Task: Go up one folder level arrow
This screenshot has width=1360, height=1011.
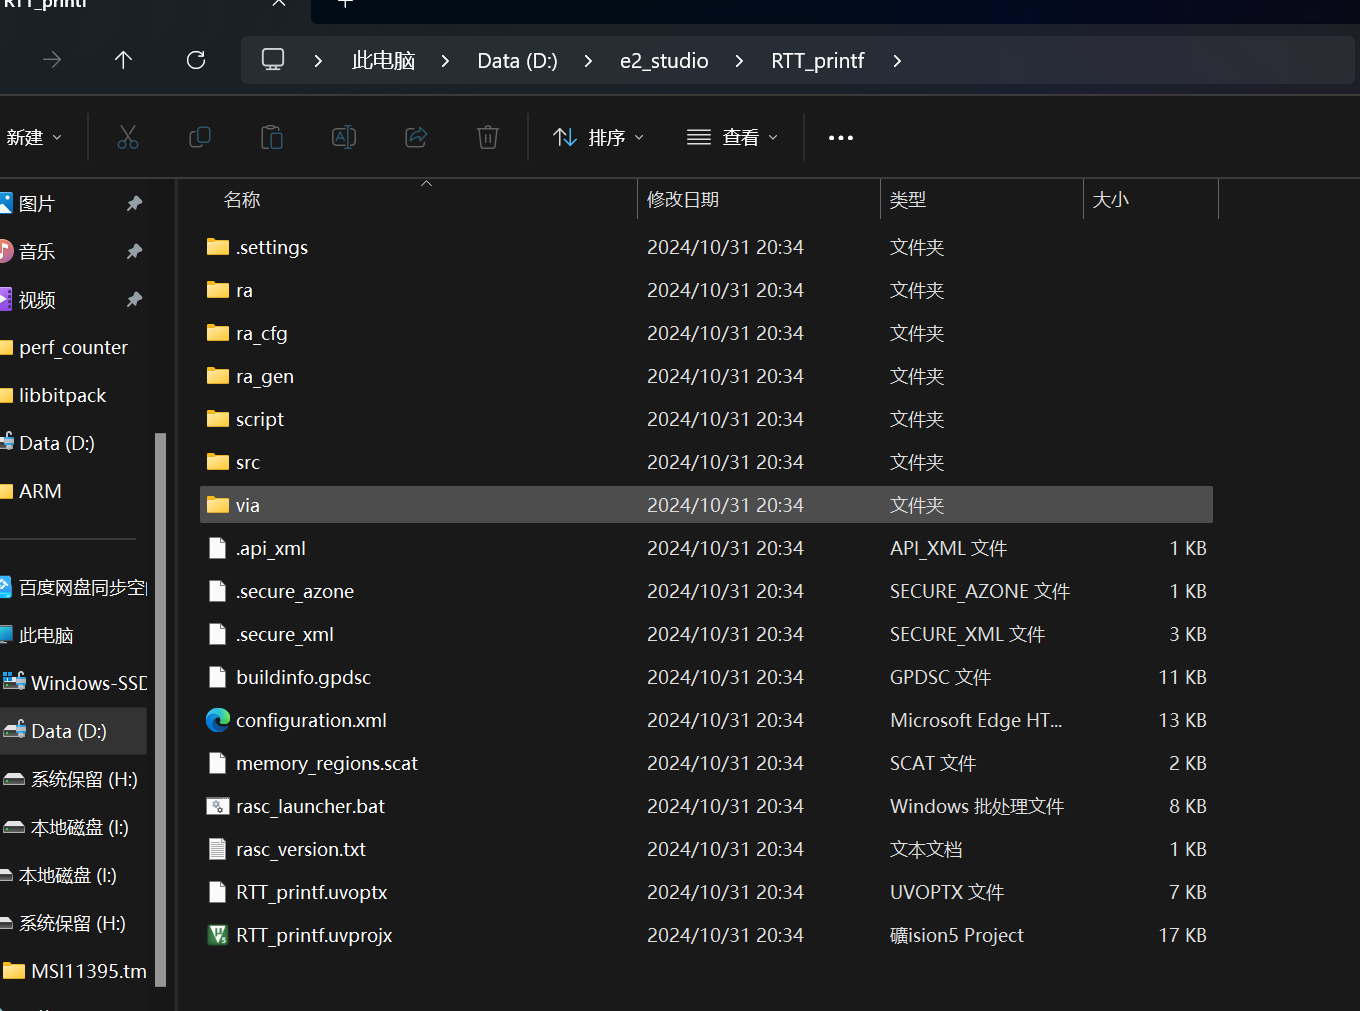Action: pos(123,60)
